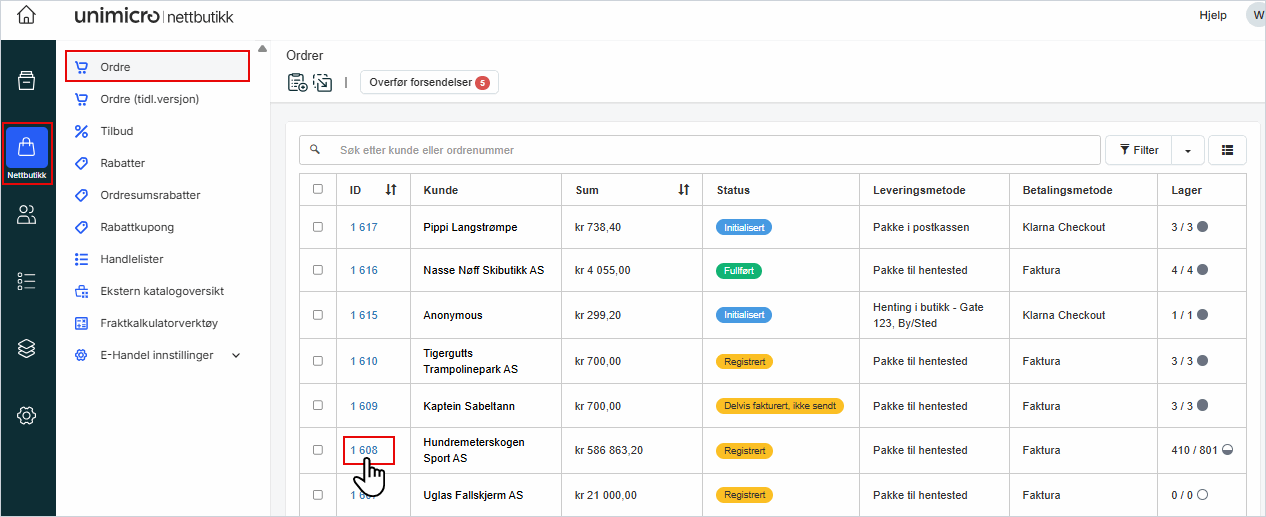Click the Overfør forsendelser button
The image size is (1266, 517).
429,83
